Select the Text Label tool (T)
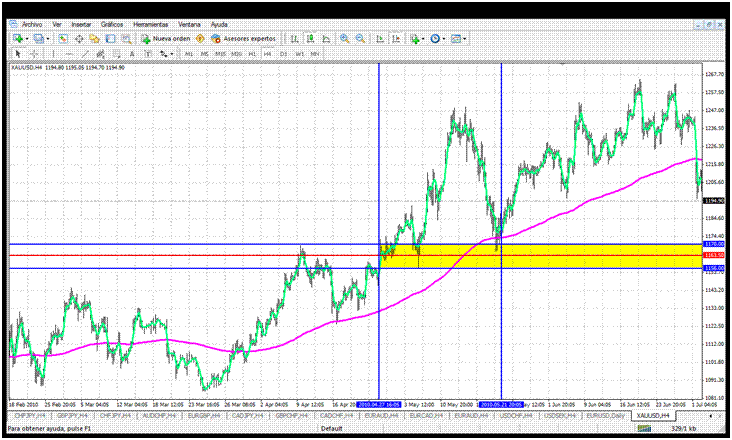The height and width of the screenshot is (440, 732). click(148, 54)
